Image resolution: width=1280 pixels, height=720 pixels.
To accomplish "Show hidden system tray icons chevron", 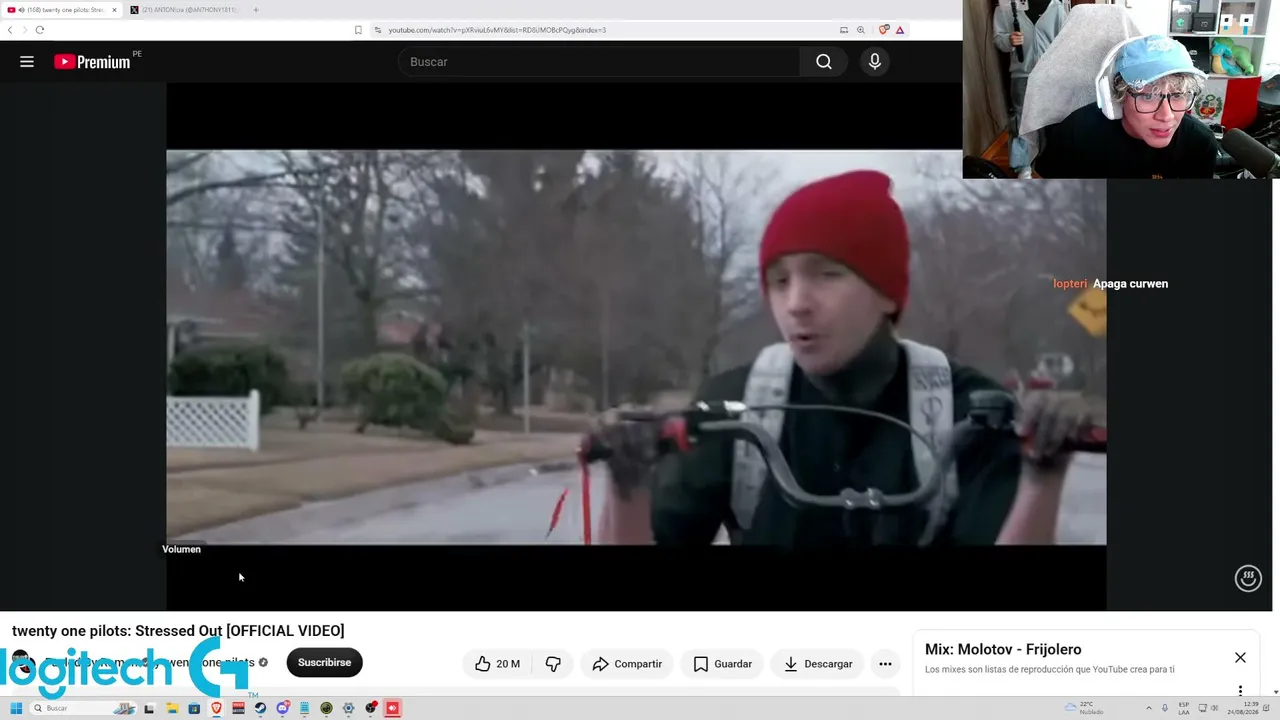I will click(x=1148, y=708).
